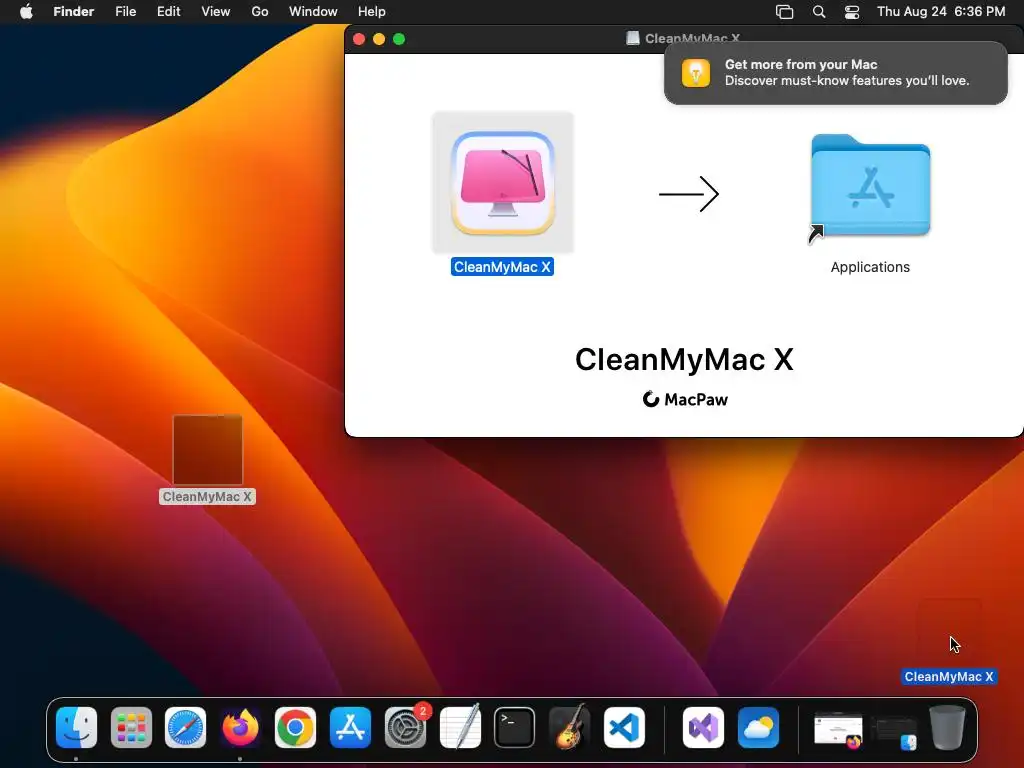Launch GarageBand from the Dock

(x=569, y=728)
